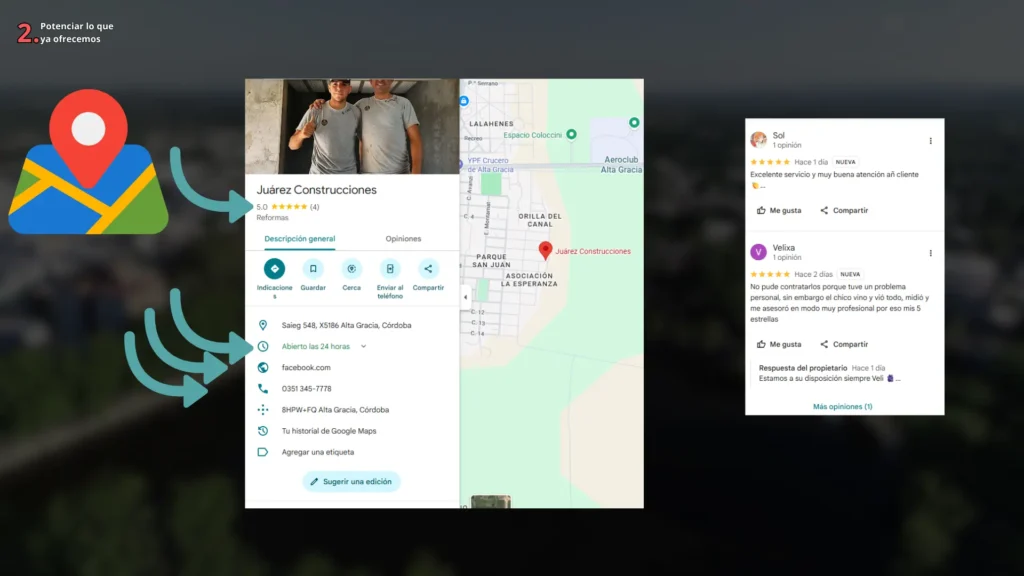Click the Juárez Construcciones business photo
Screen dimensions: 1024x576
(352, 126)
